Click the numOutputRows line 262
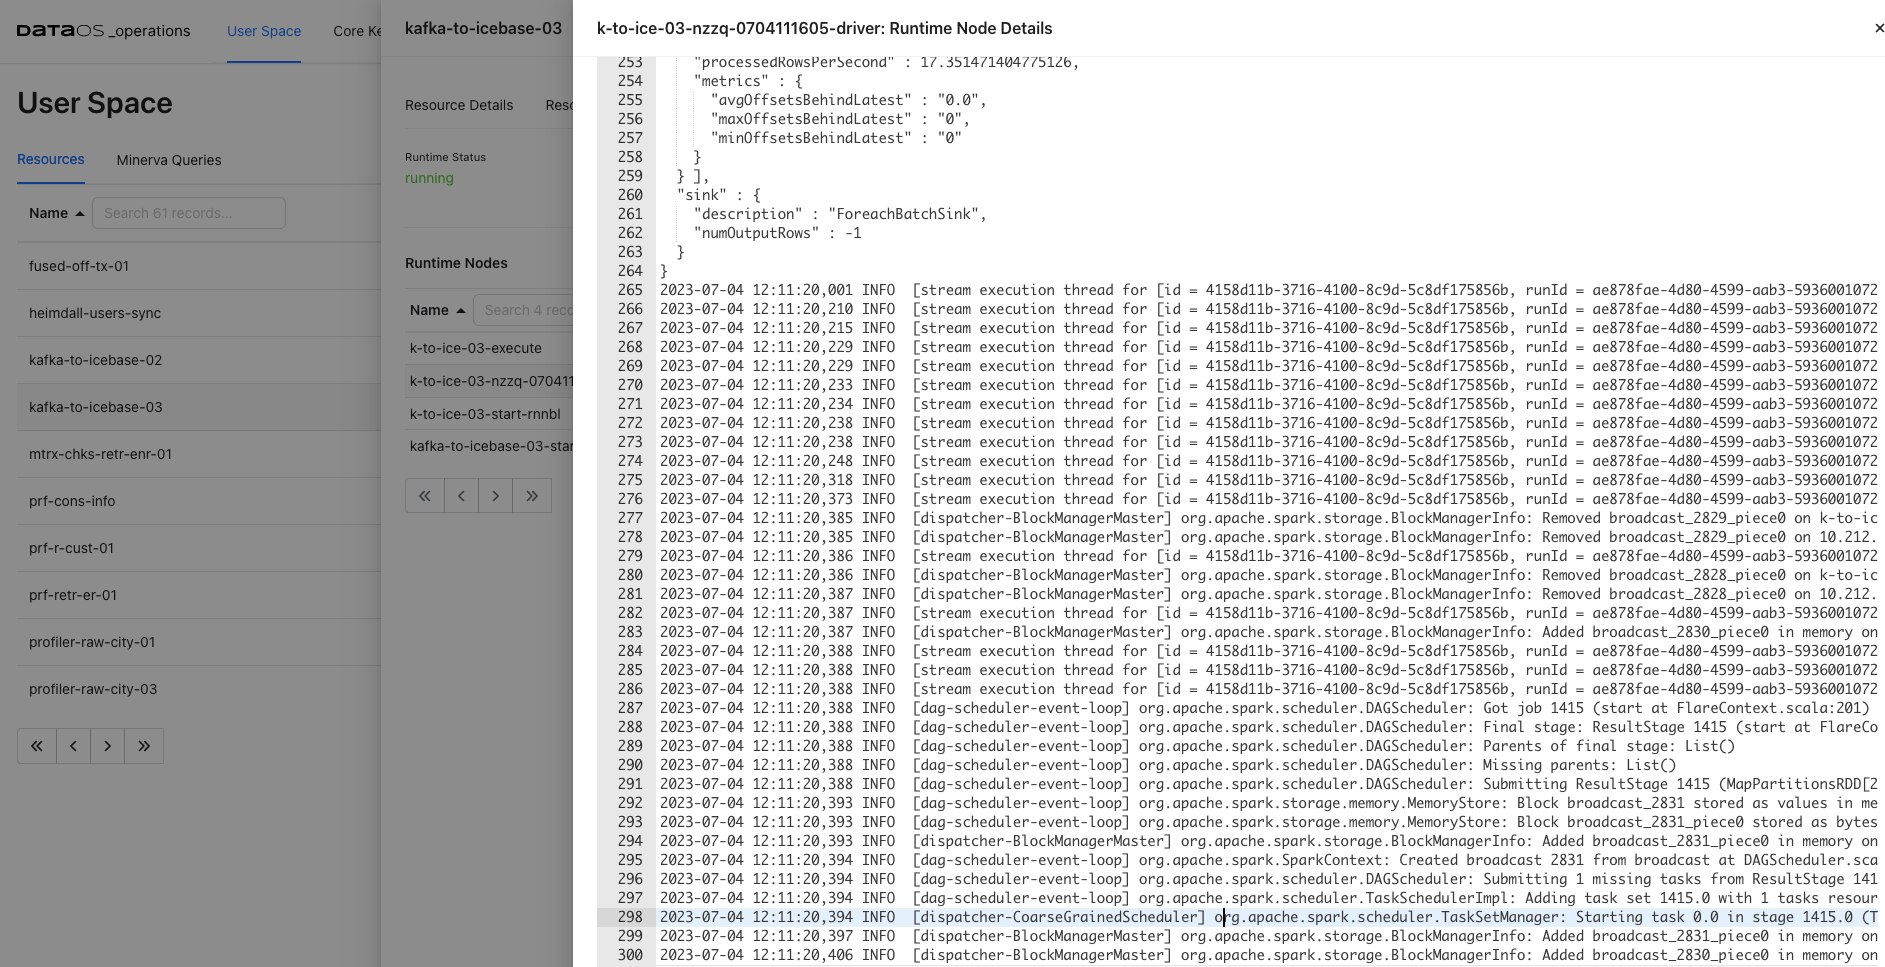Image resolution: width=1885 pixels, height=967 pixels. coord(777,233)
